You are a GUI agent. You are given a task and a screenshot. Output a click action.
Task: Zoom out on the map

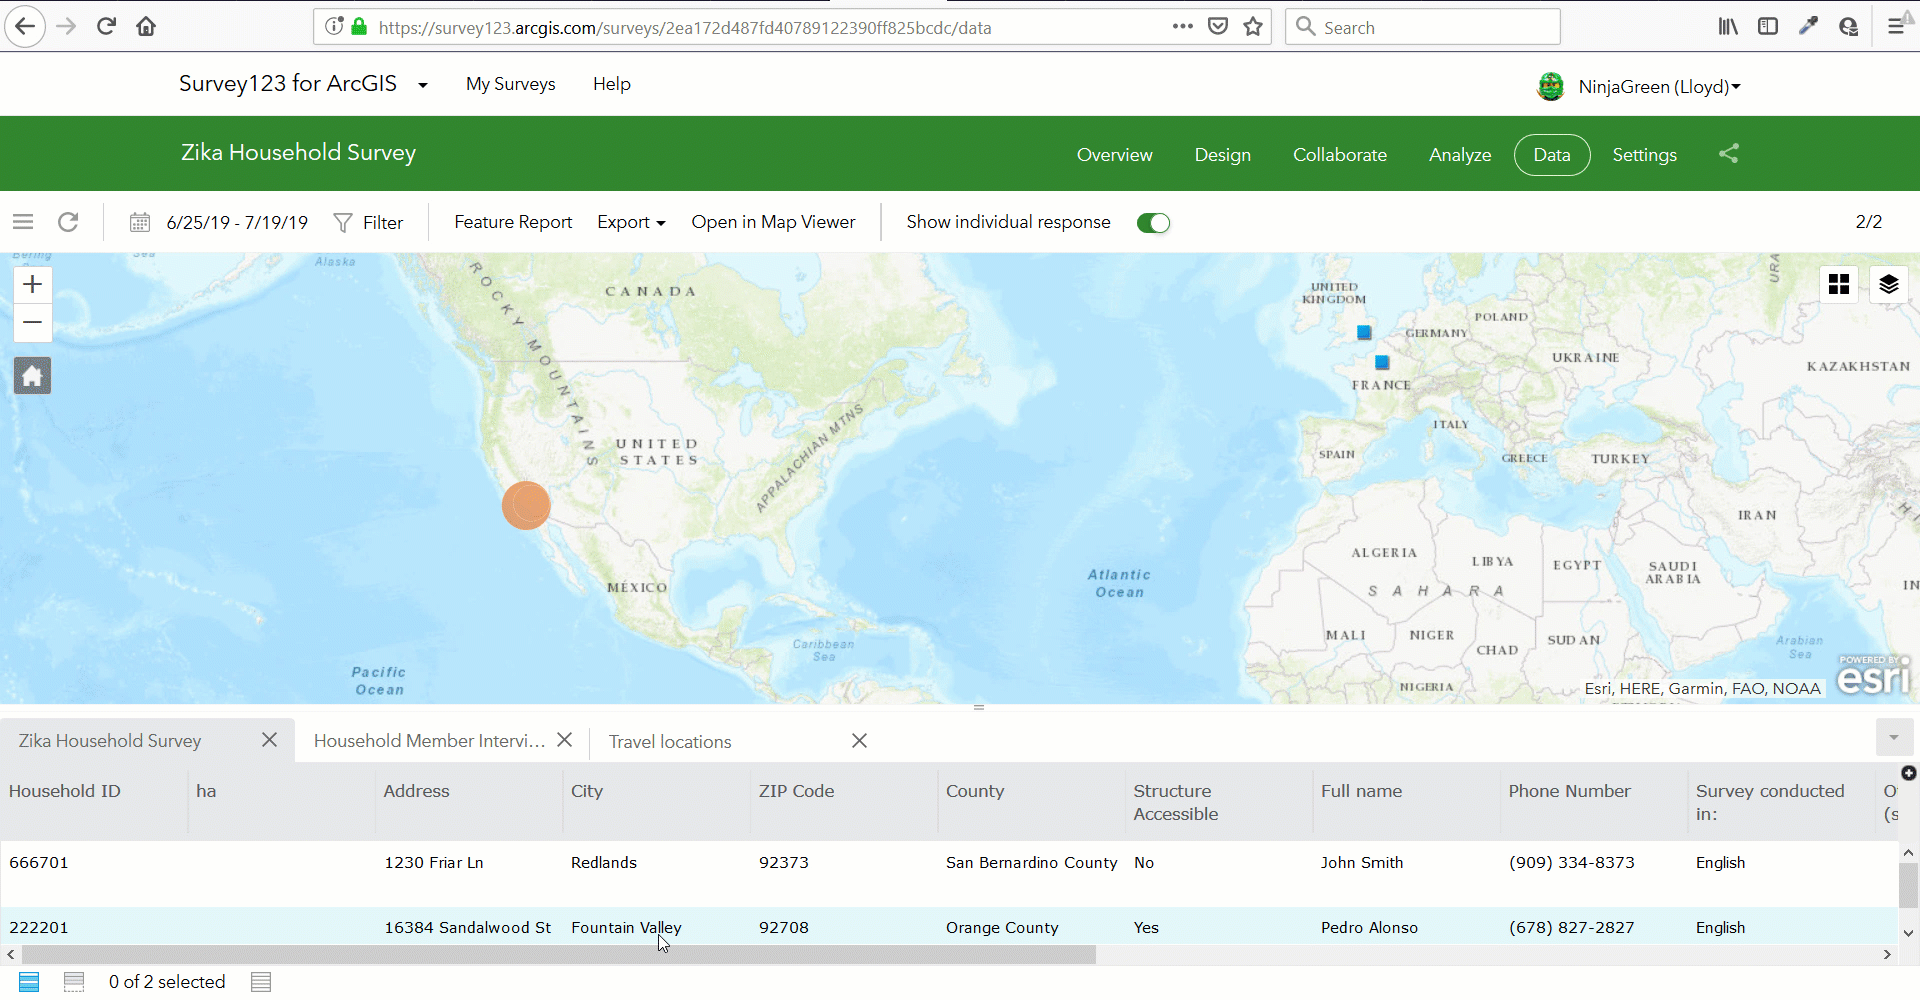coord(32,322)
